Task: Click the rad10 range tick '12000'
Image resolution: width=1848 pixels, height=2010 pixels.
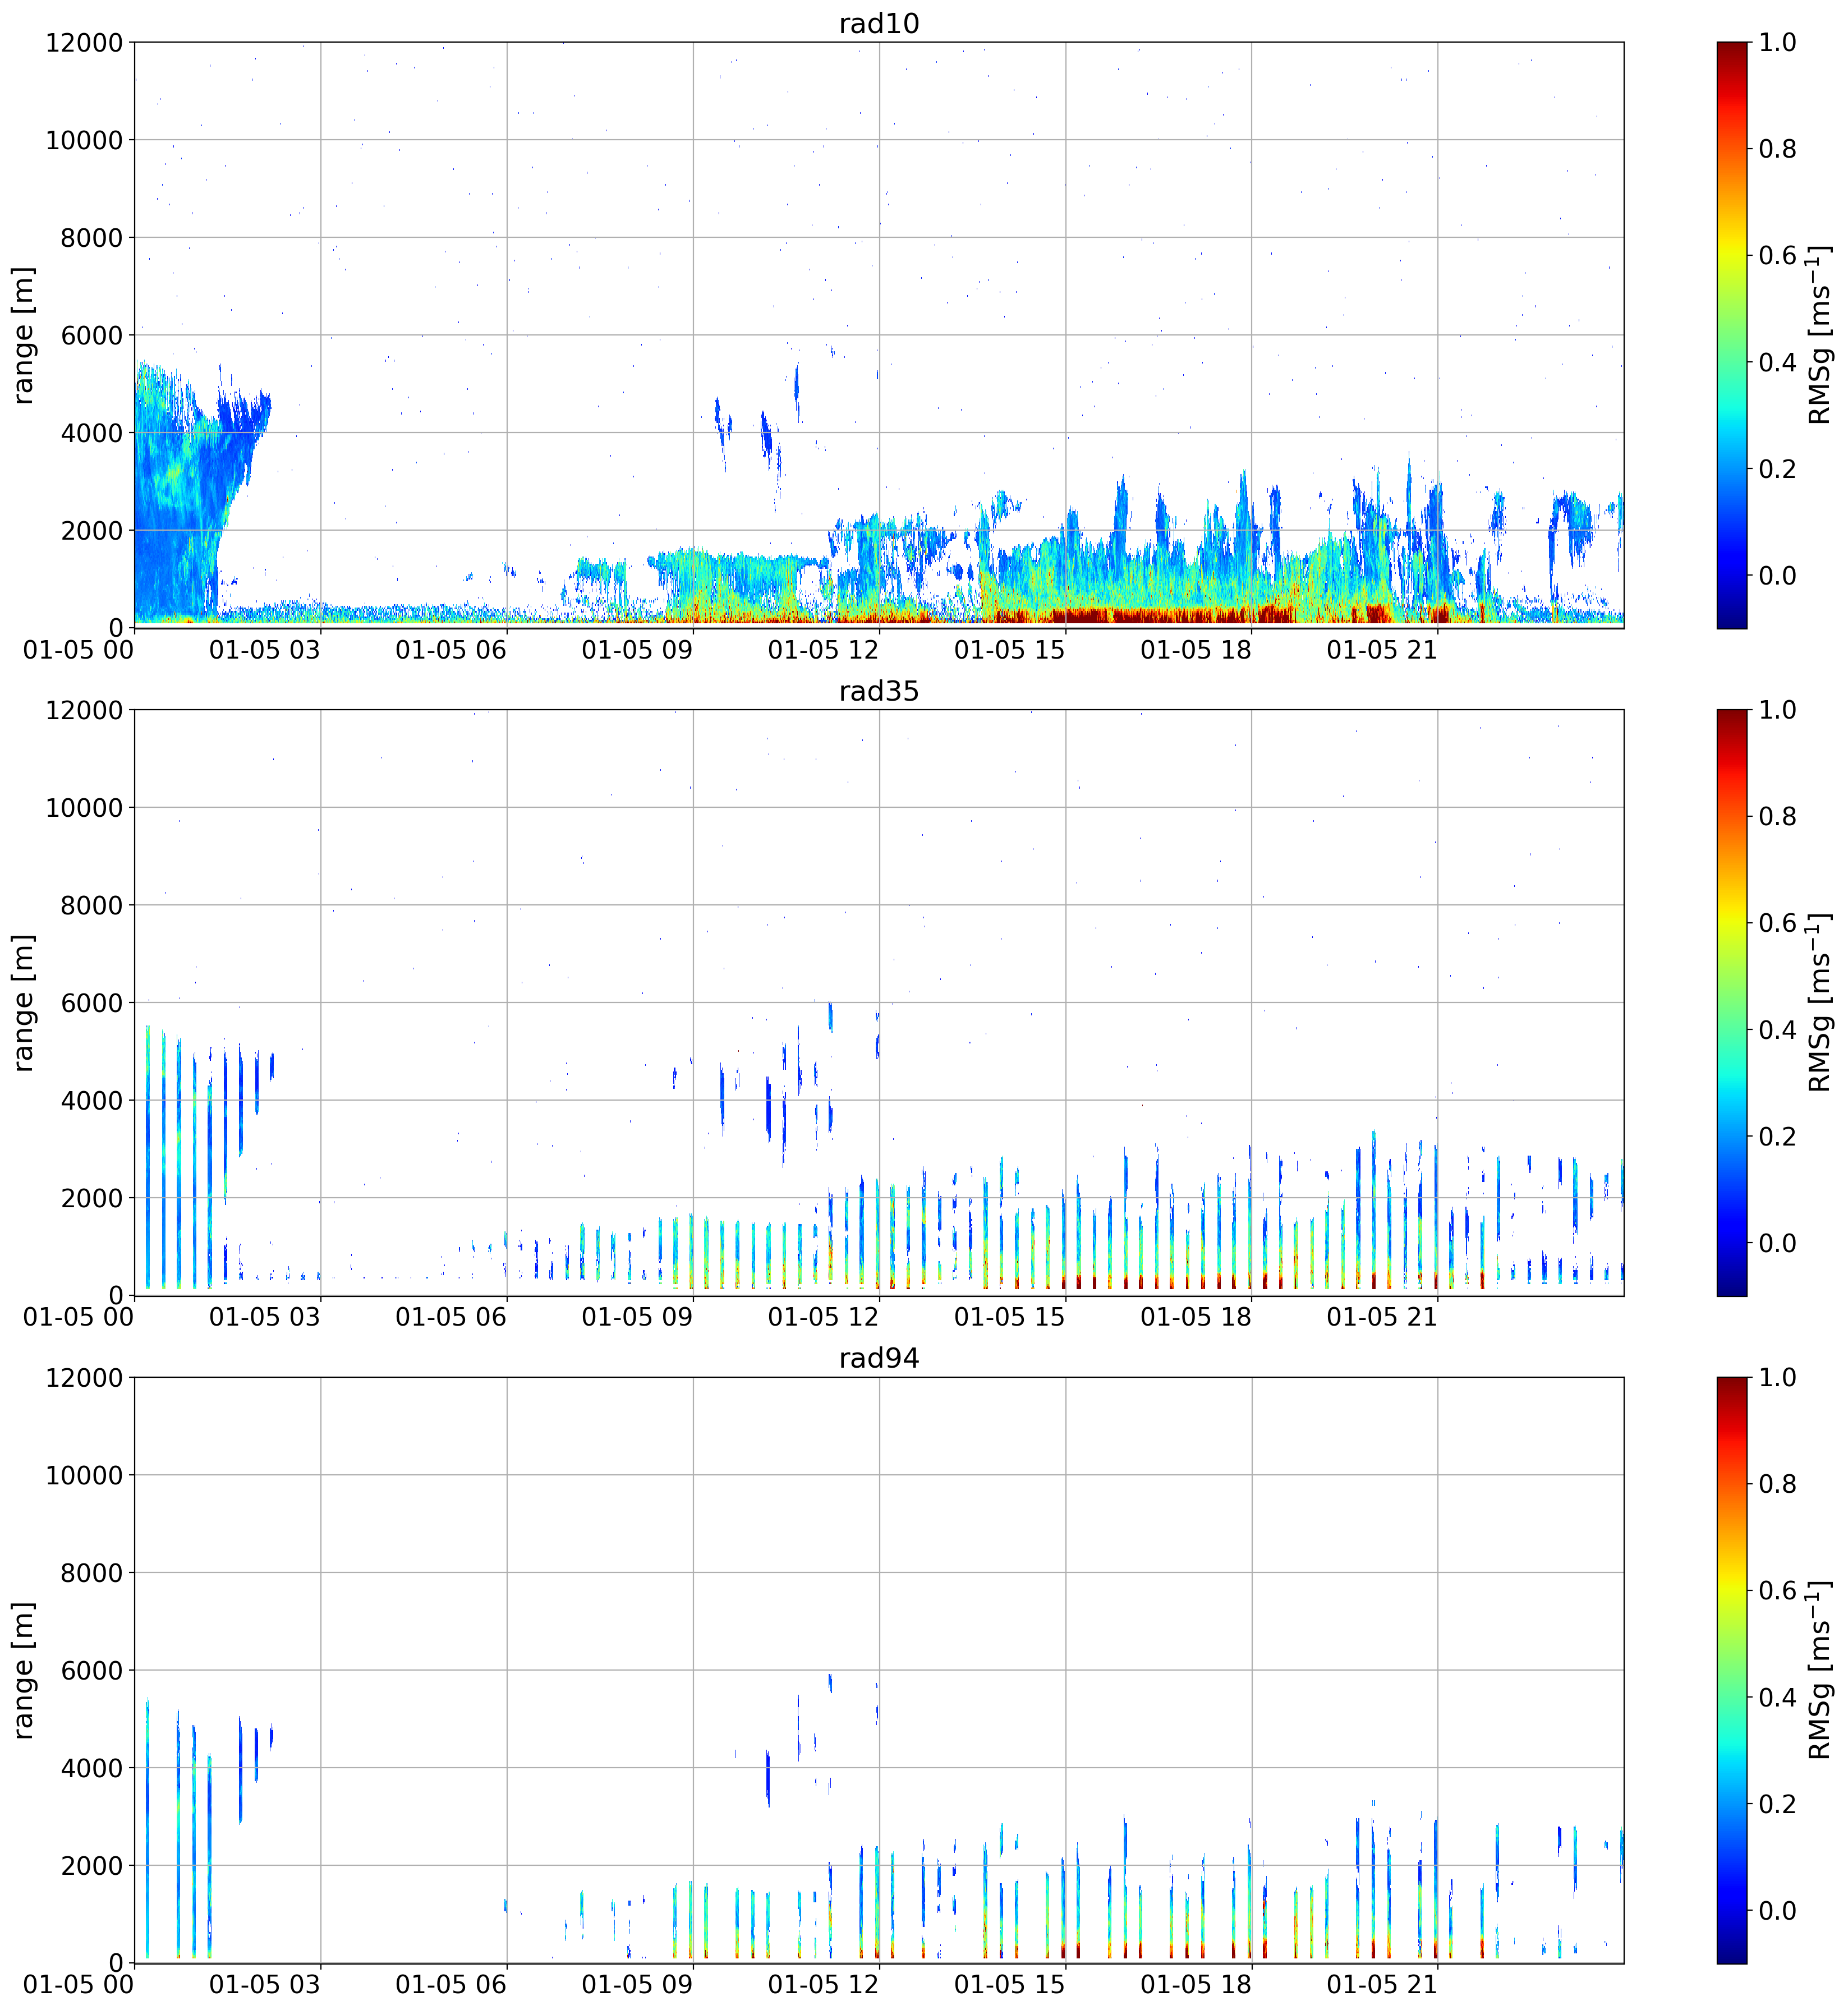Action: 84,43
